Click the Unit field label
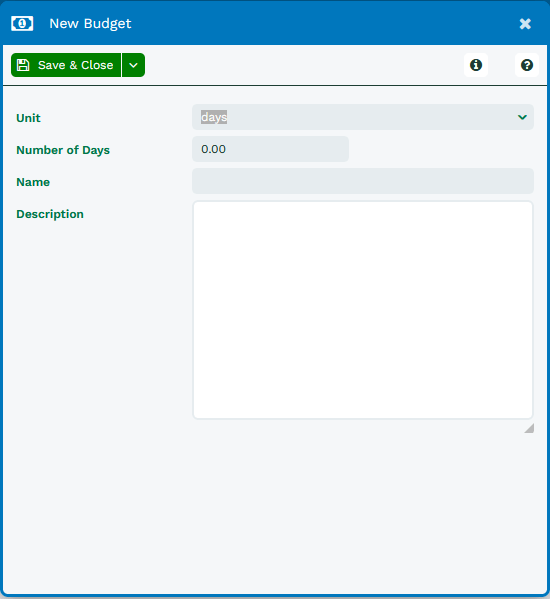This screenshot has width=550, height=599. click(28, 118)
